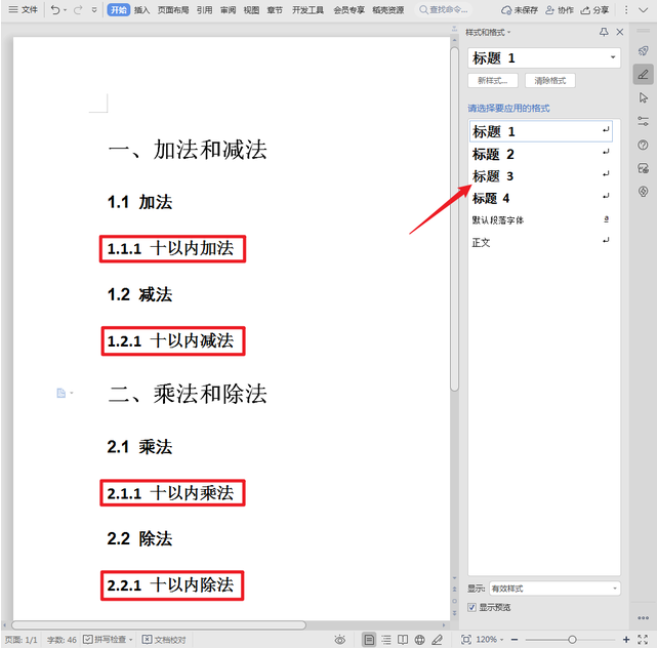Click the rocket icon in the sidebar
Screen dimensions: 658x649
point(643,51)
